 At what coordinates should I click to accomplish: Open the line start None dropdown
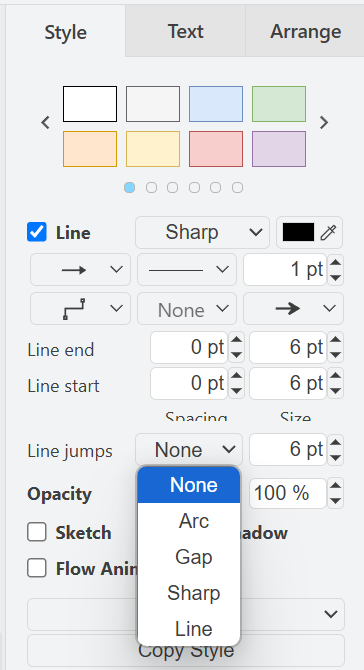[x=187, y=309]
